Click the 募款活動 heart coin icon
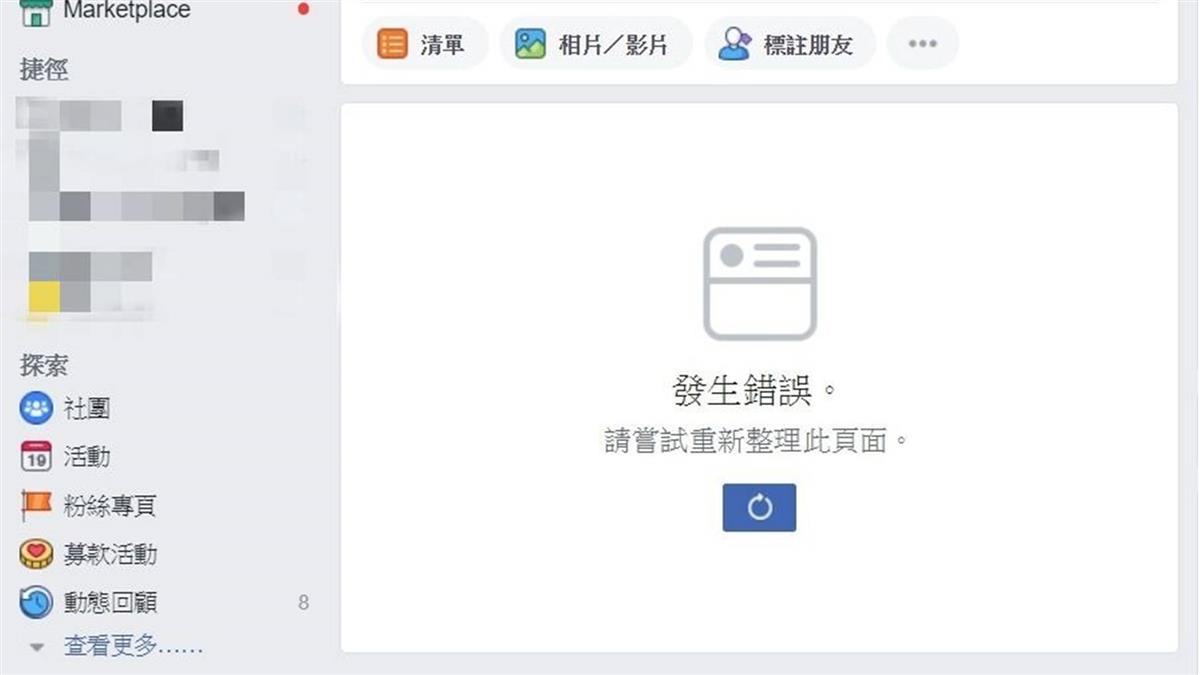The image size is (1200, 675). 36,554
